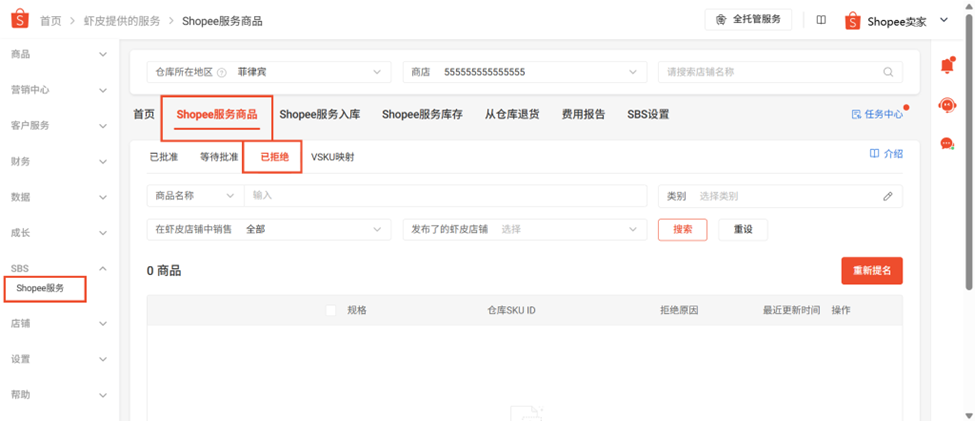
Task: Open the customer support headset icon
Action: click(947, 105)
